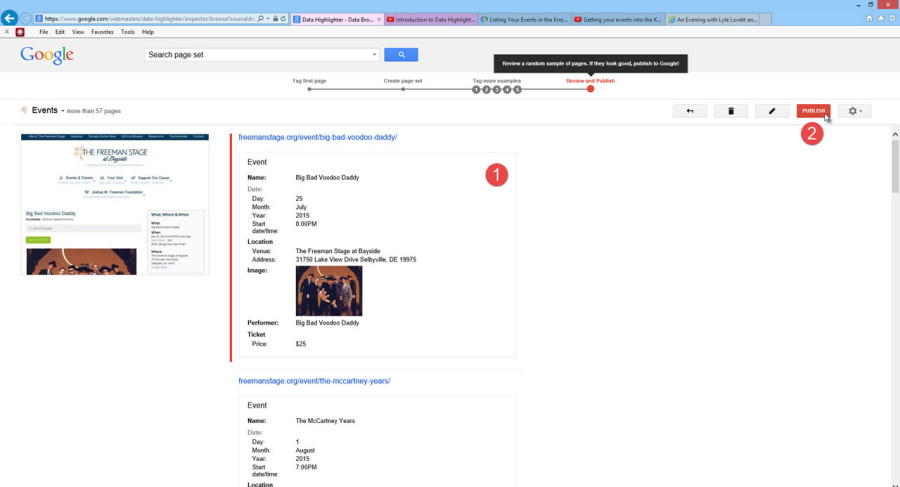The image size is (900, 487).
Task: Click the 'August' month value
Action: click(x=305, y=450)
